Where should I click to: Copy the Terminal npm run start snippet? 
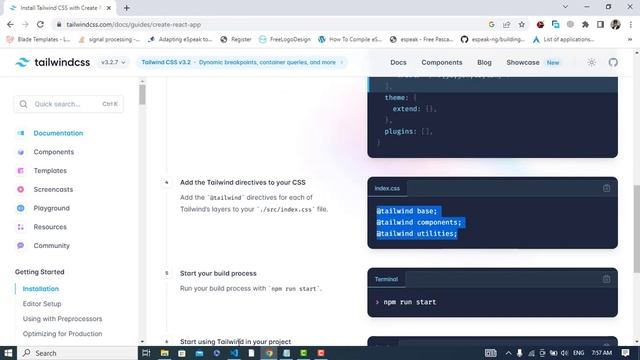[606, 279]
